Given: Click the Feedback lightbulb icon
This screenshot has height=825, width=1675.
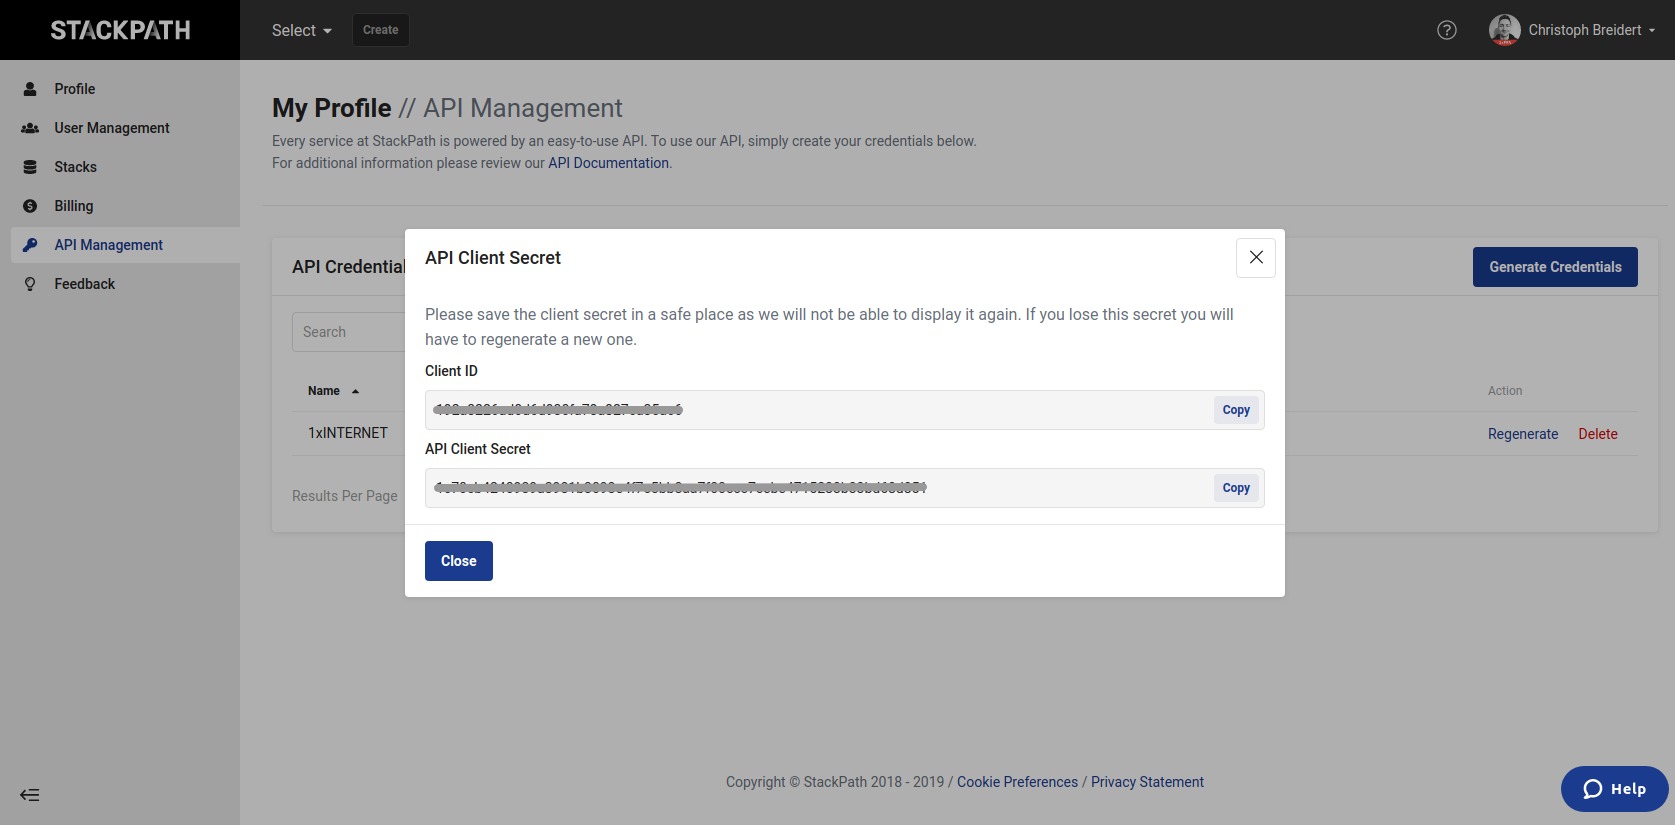Looking at the screenshot, I should pos(30,284).
